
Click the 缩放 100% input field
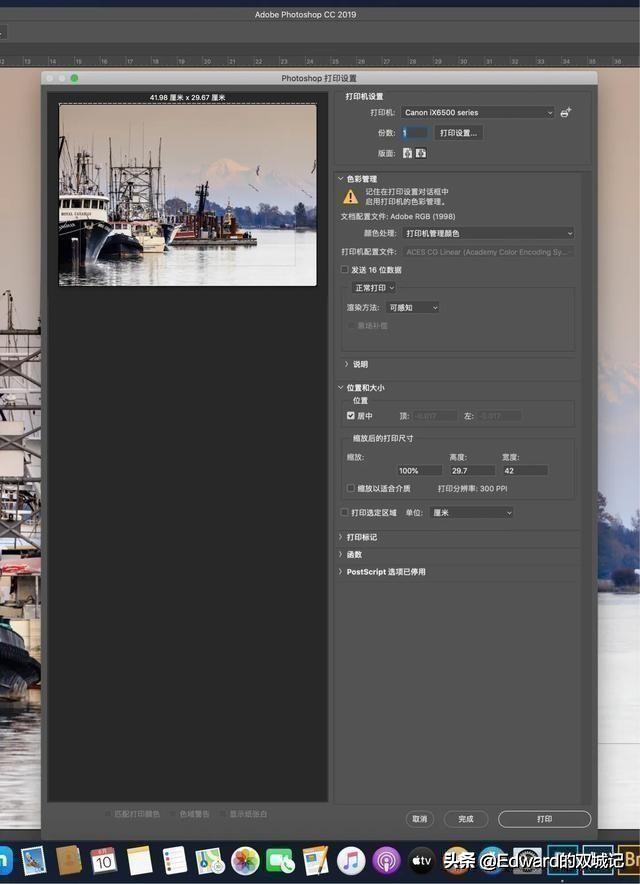[420, 470]
